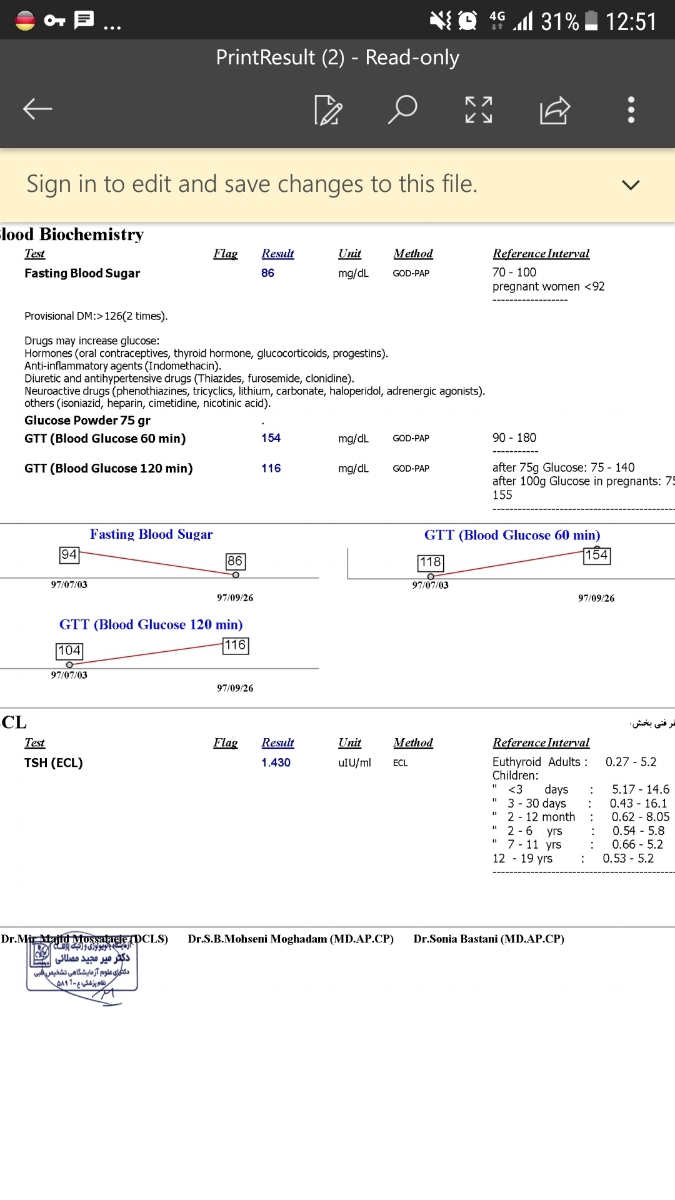Screen dimensions: 675x1200
Task: Open the three-dot overflow menu
Action: (x=630, y=110)
